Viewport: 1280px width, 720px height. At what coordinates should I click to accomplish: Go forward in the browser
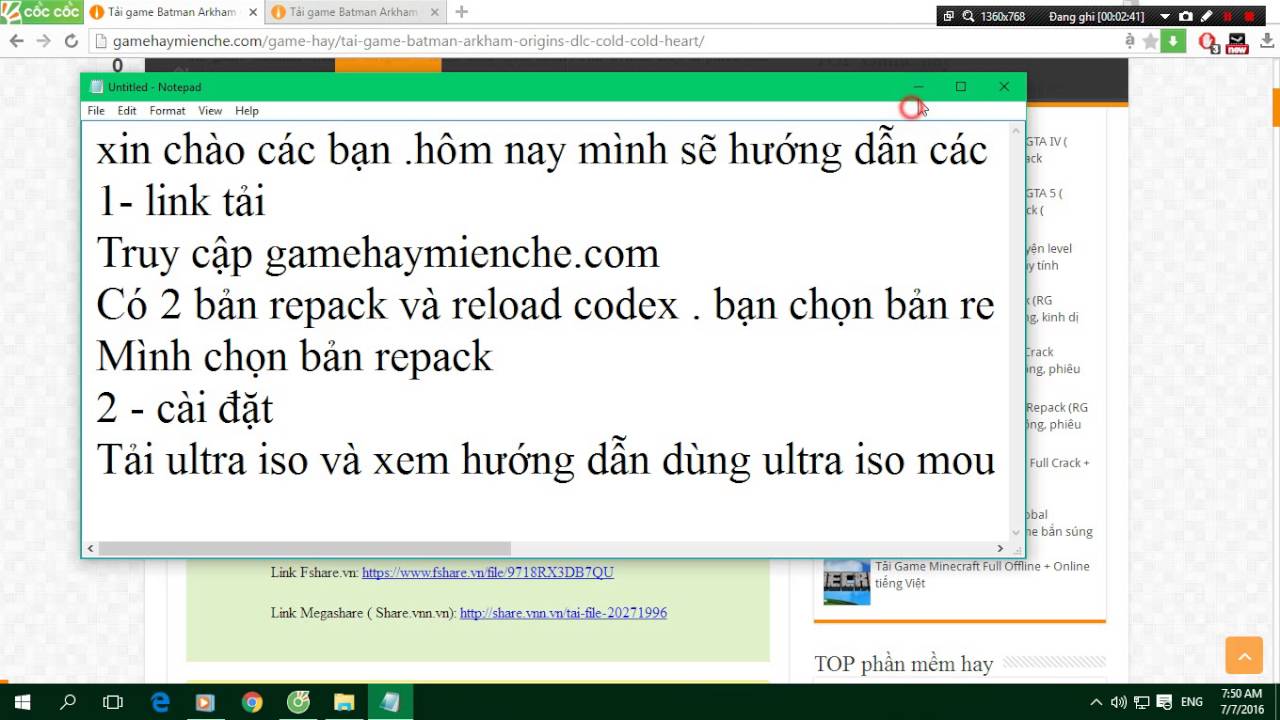[x=43, y=41]
